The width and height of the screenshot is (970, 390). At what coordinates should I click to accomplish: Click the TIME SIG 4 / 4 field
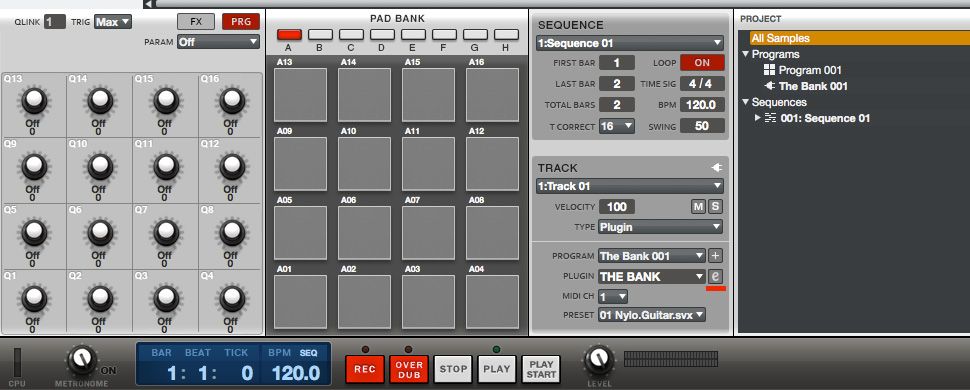click(x=702, y=84)
